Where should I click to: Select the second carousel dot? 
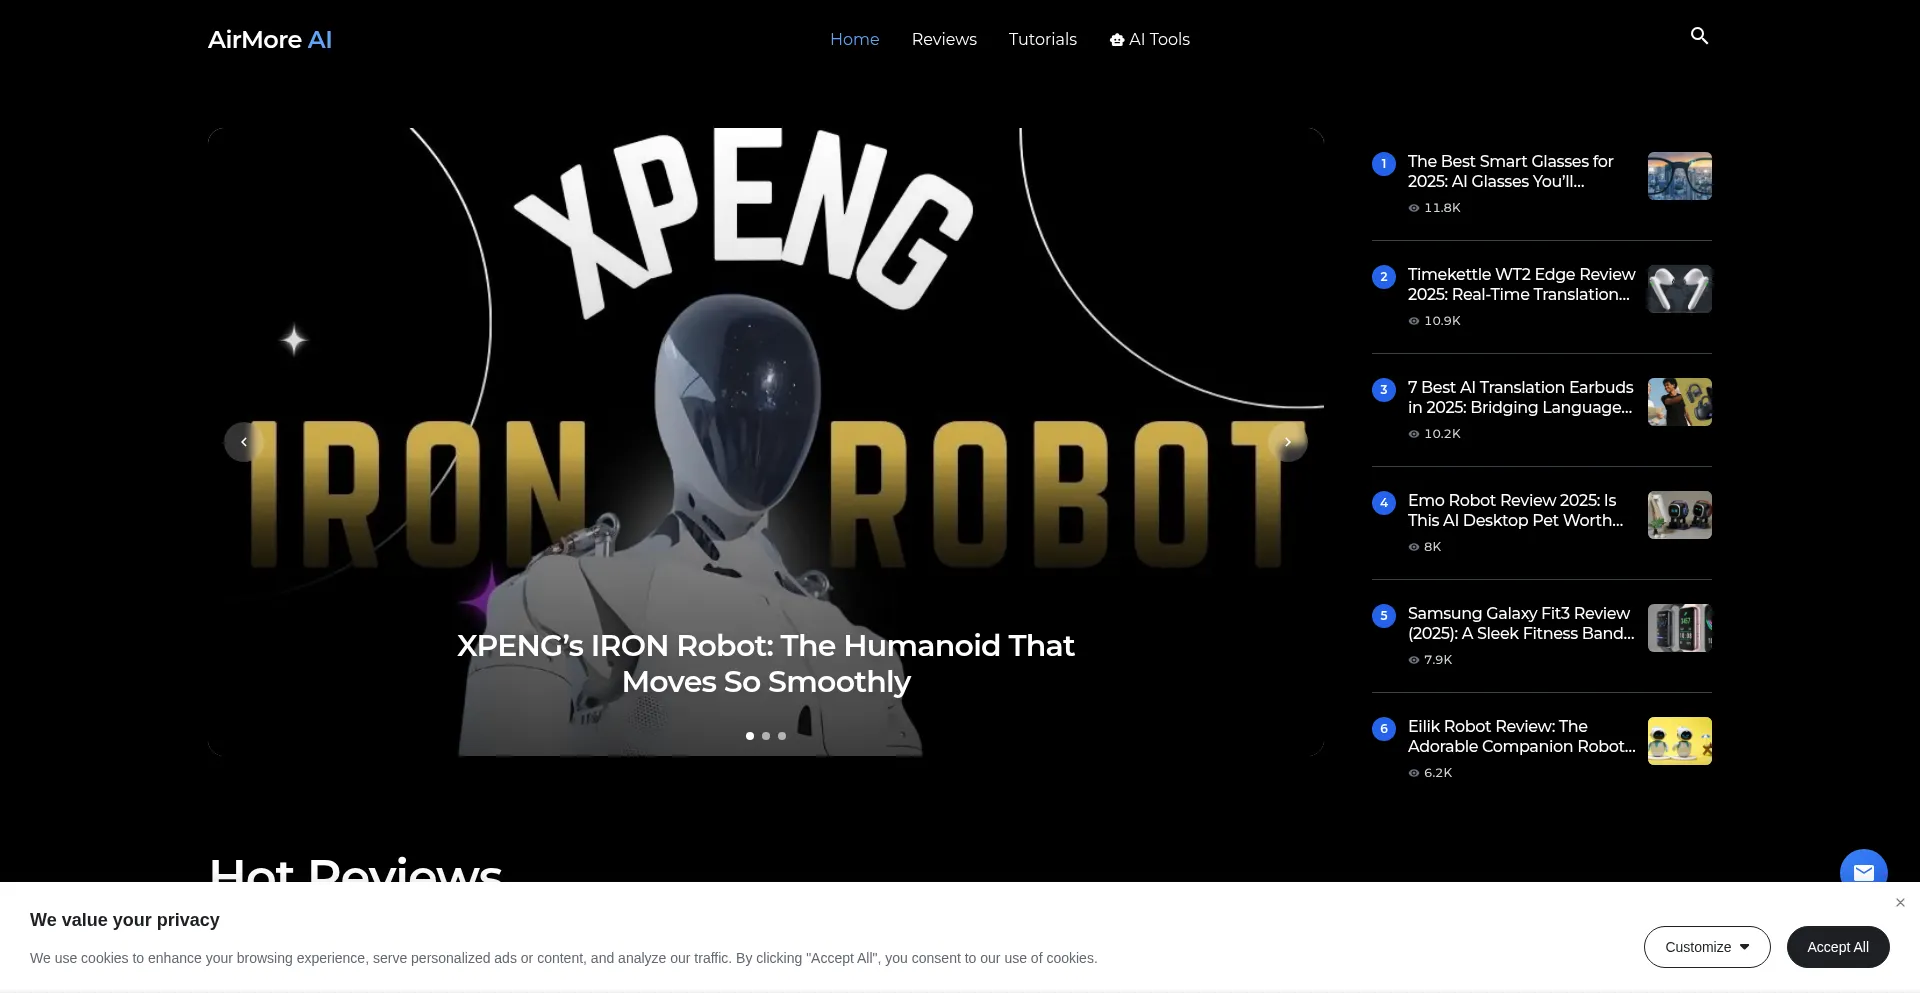pos(766,736)
